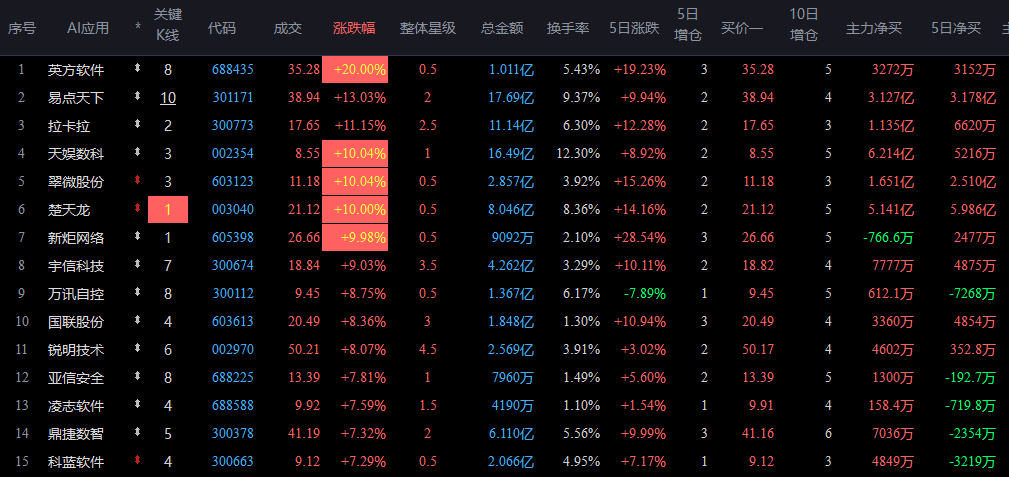This screenshot has height=477, width=1009.
Task: Open stock code 003040
Action: click(232, 209)
